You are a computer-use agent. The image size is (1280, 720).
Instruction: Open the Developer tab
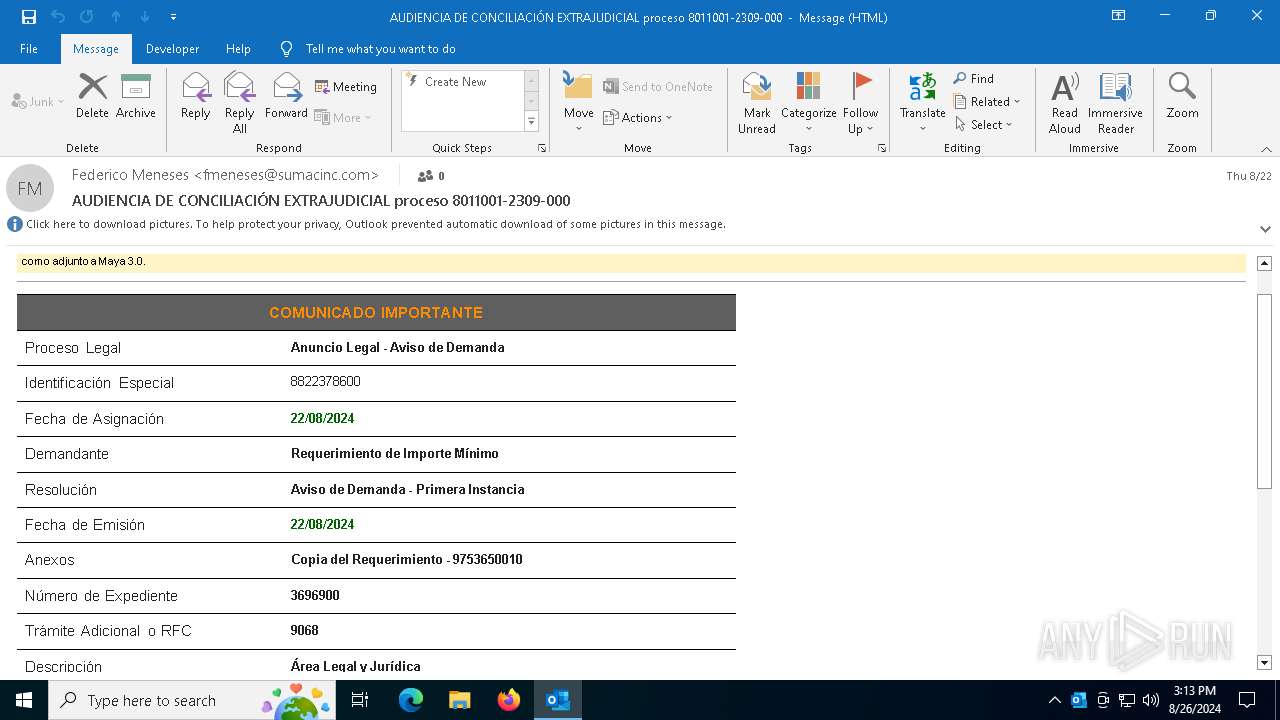pyautogui.click(x=172, y=49)
